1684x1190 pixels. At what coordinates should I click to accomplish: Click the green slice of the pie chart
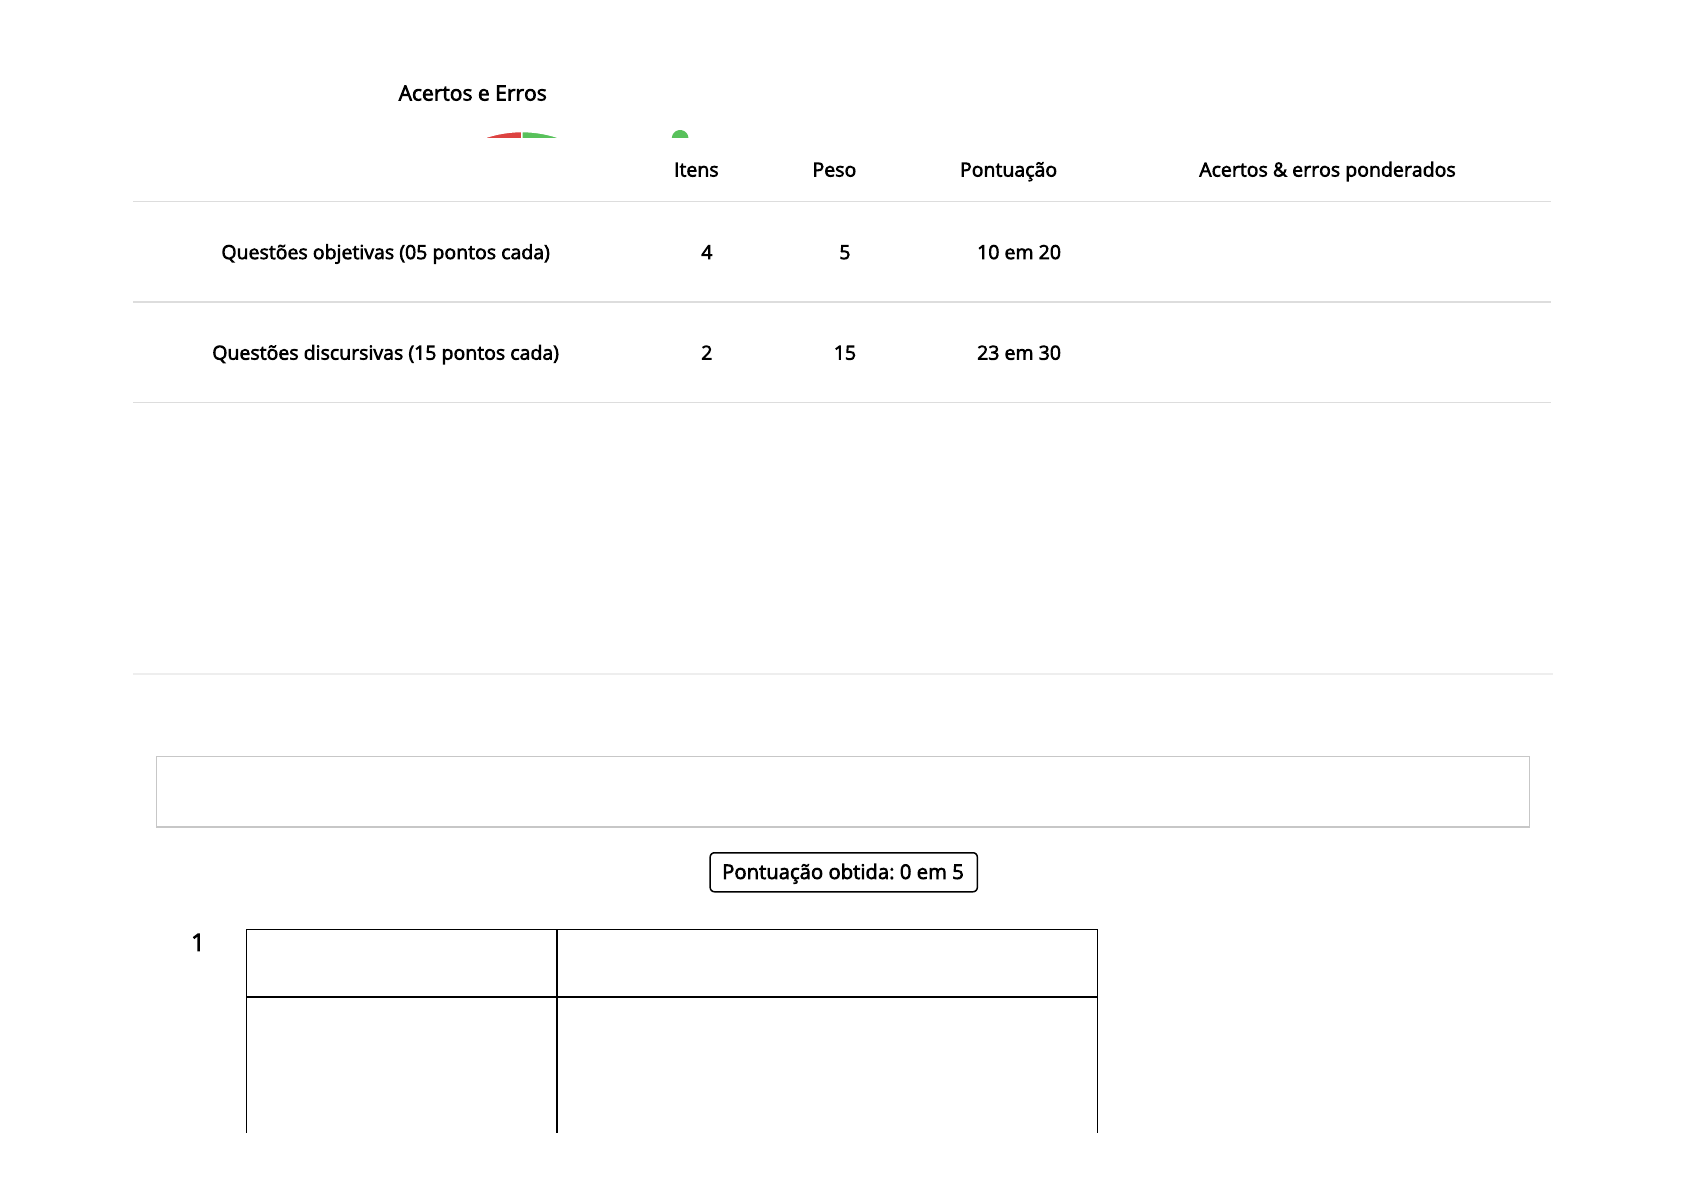[536, 135]
